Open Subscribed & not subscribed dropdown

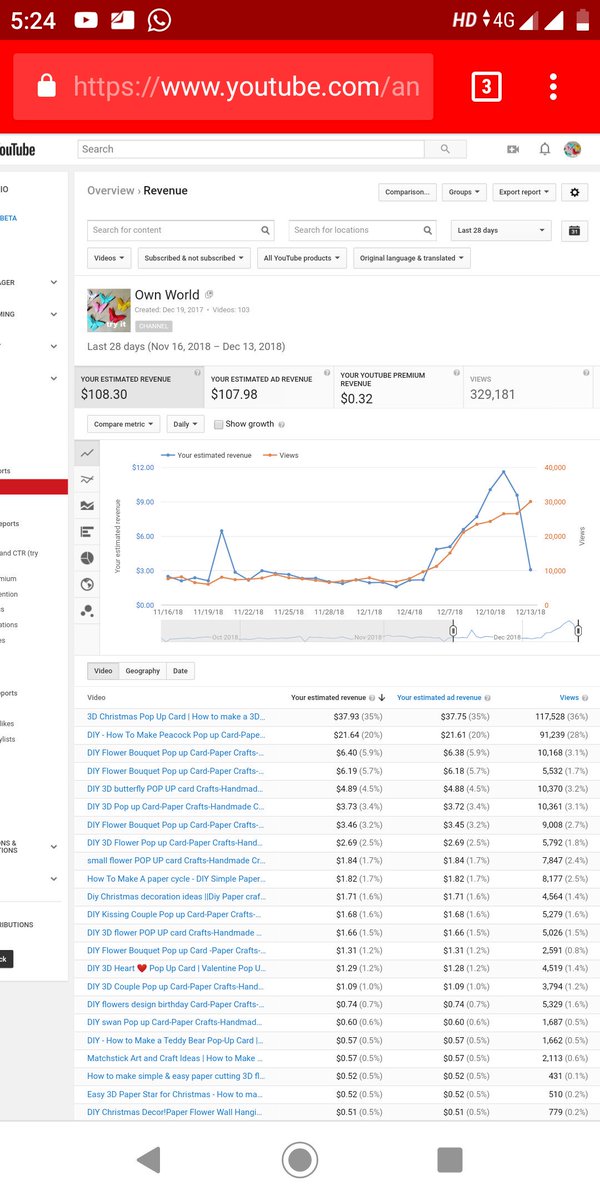pyautogui.click(x=194, y=258)
